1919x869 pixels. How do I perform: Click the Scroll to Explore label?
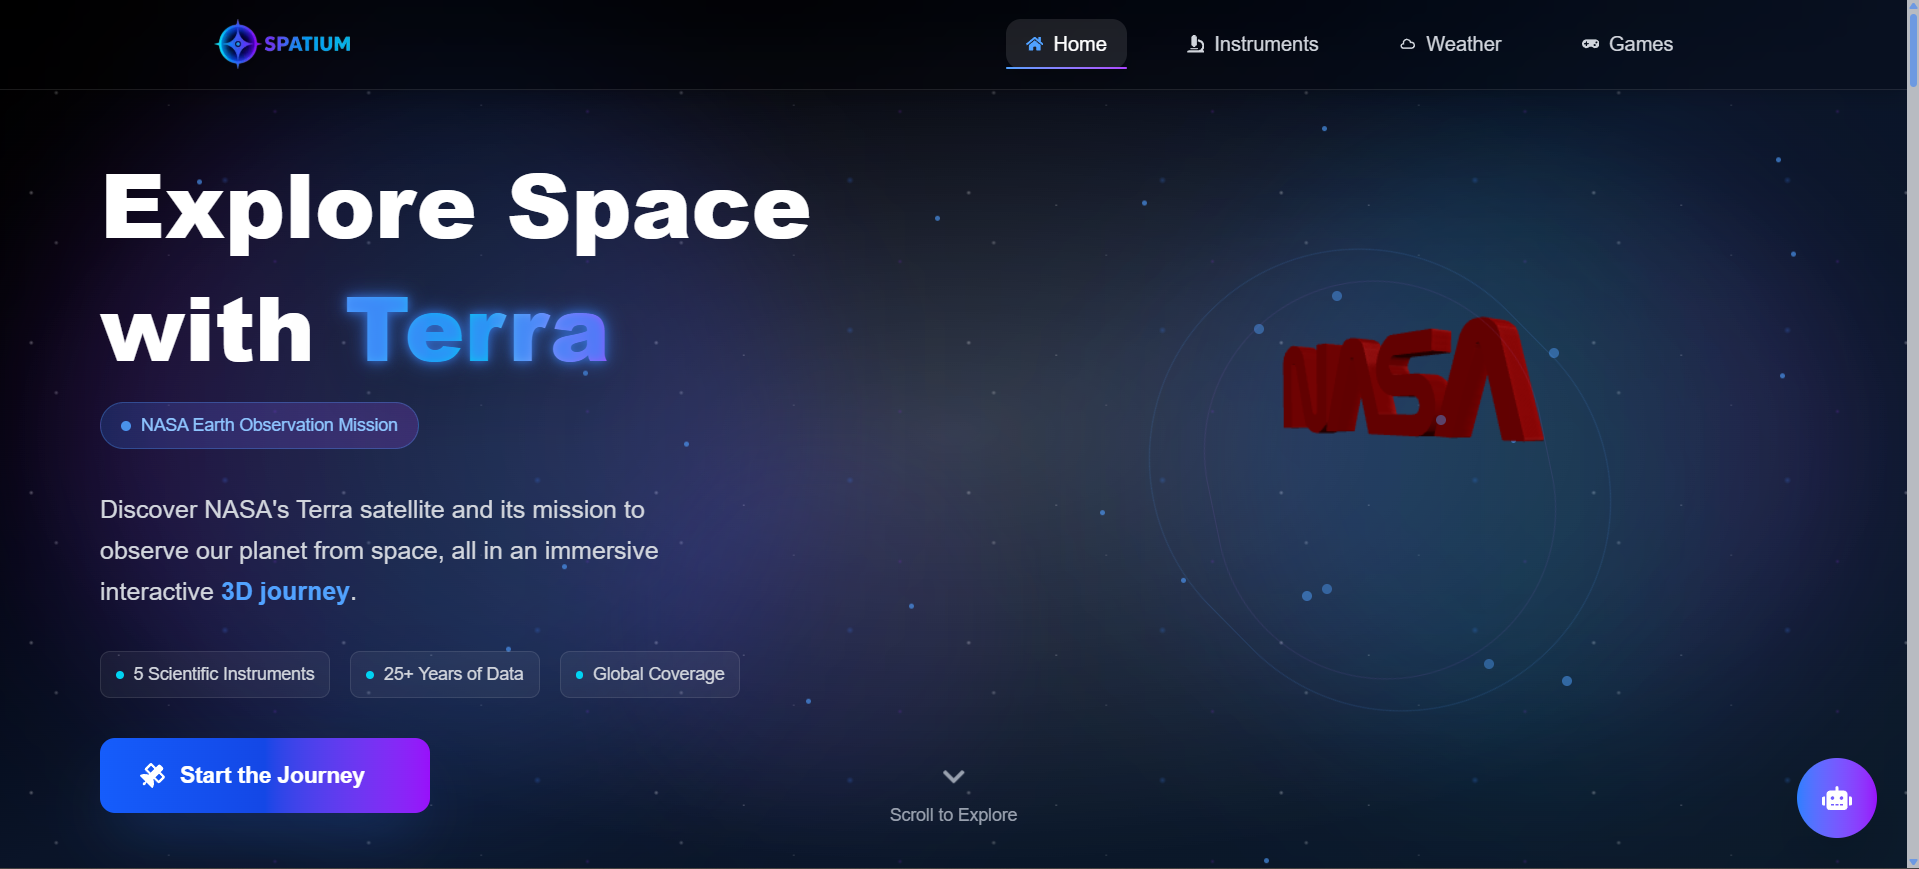click(x=953, y=815)
